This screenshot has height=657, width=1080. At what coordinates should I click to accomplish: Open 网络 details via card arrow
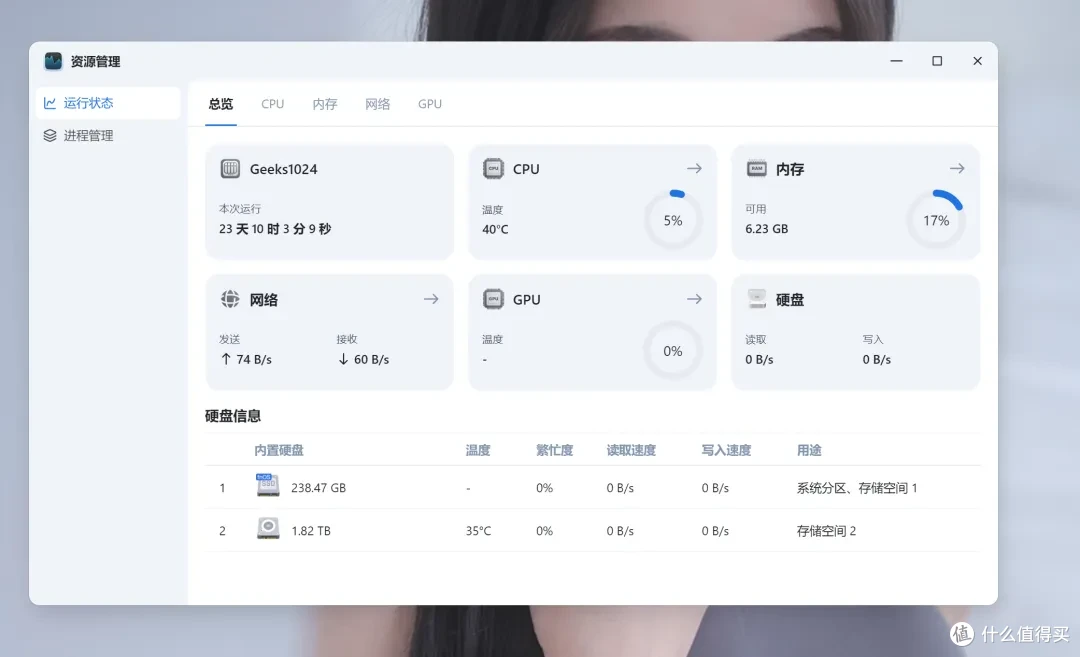(431, 299)
